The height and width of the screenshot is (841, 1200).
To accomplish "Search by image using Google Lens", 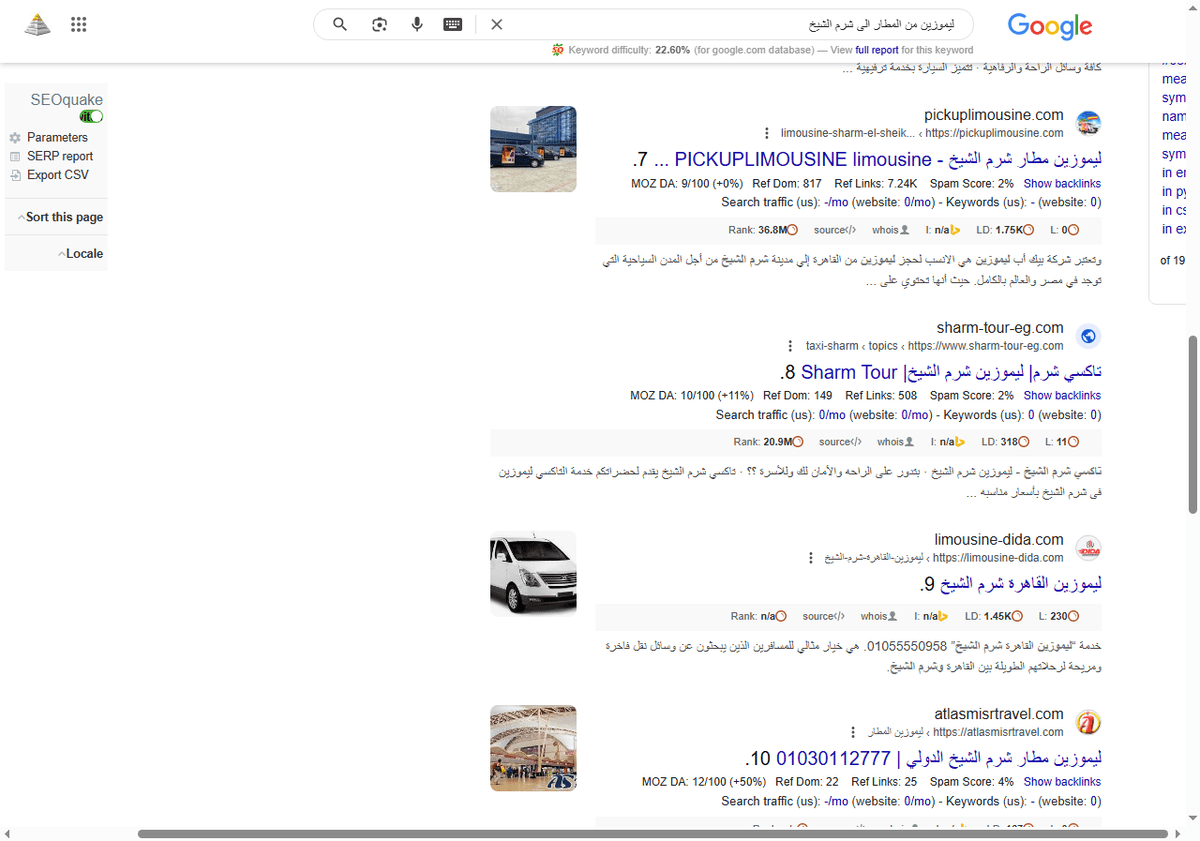I will [379, 24].
